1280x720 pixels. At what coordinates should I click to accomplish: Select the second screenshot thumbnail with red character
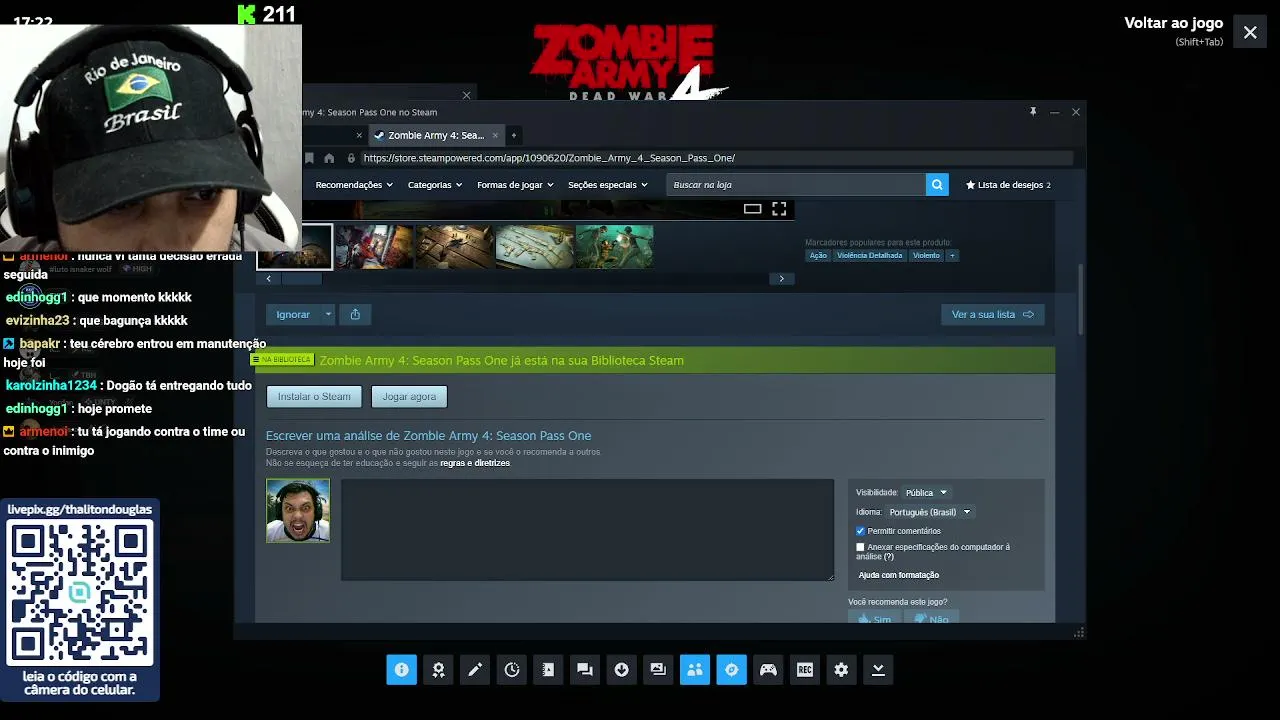(374, 246)
